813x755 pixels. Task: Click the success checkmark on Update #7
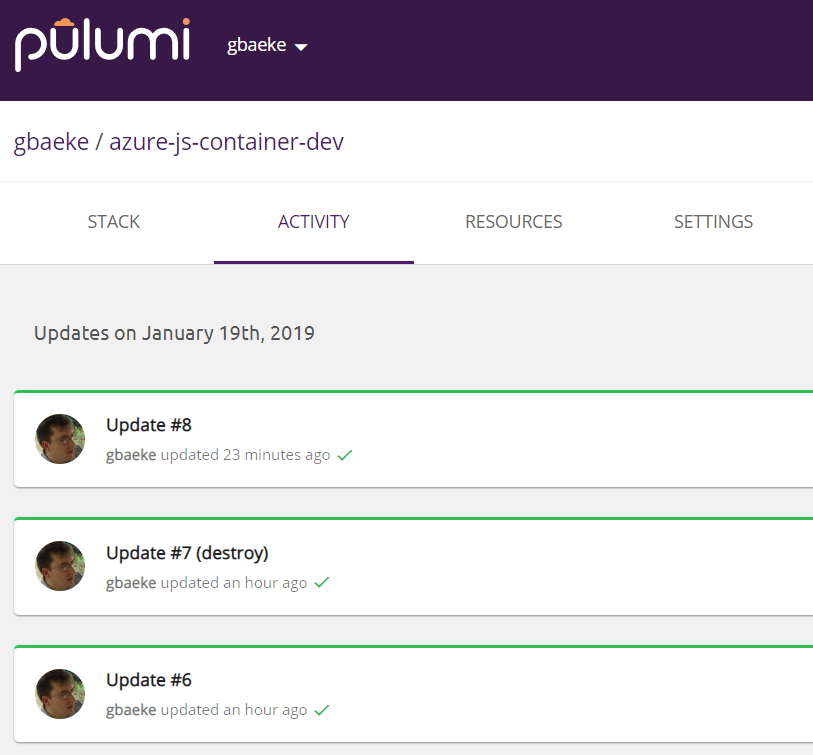point(322,582)
